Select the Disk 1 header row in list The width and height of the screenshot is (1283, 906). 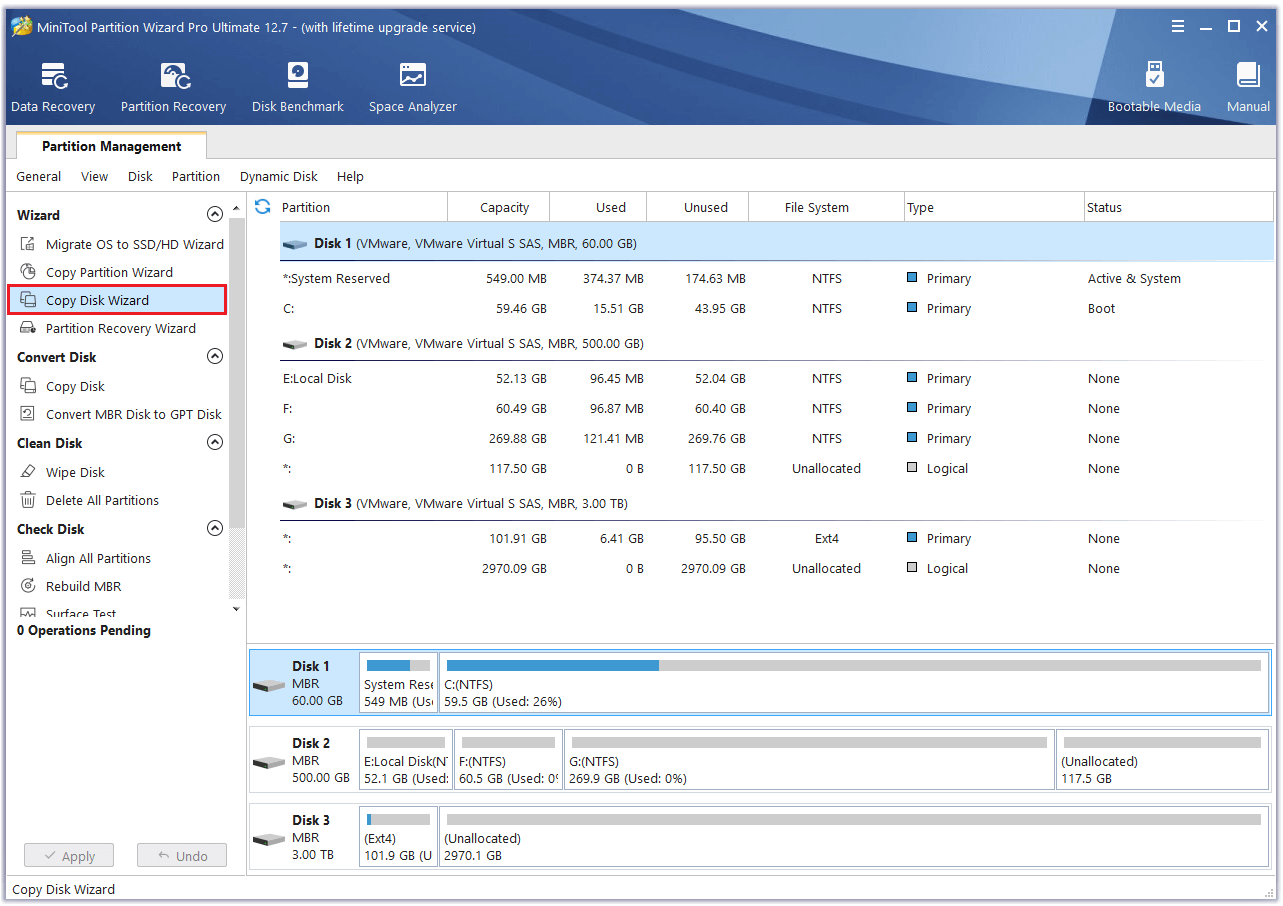tap(776, 243)
